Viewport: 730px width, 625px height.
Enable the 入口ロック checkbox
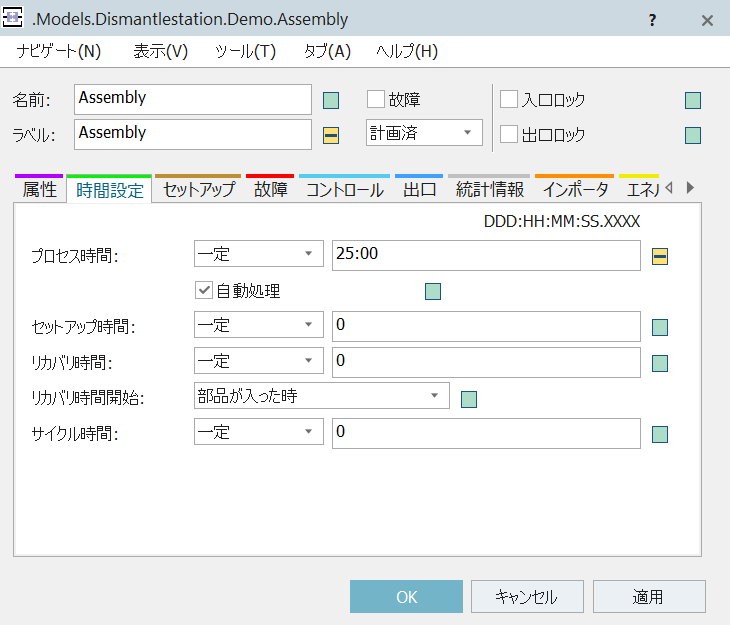(x=509, y=99)
